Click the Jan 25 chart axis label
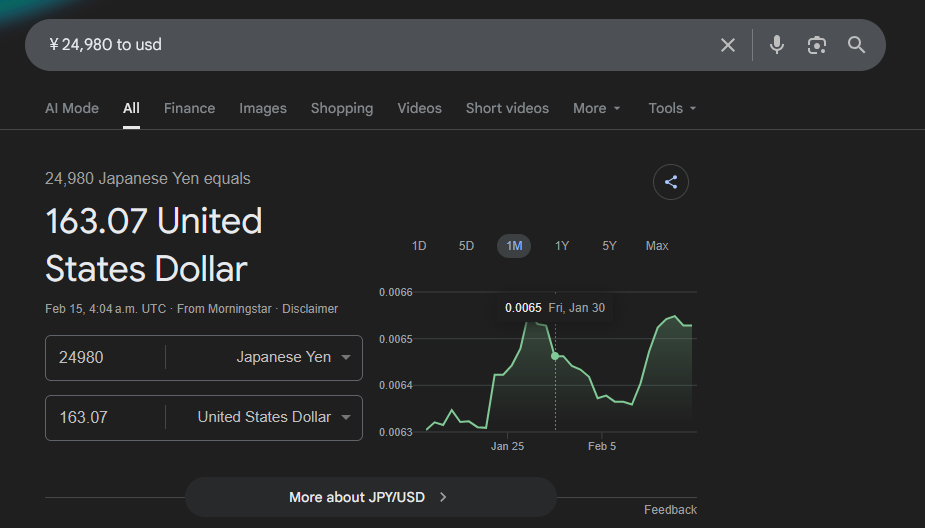Image resolution: width=925 pixels, height=528 pixels. (x=507, y=447)
